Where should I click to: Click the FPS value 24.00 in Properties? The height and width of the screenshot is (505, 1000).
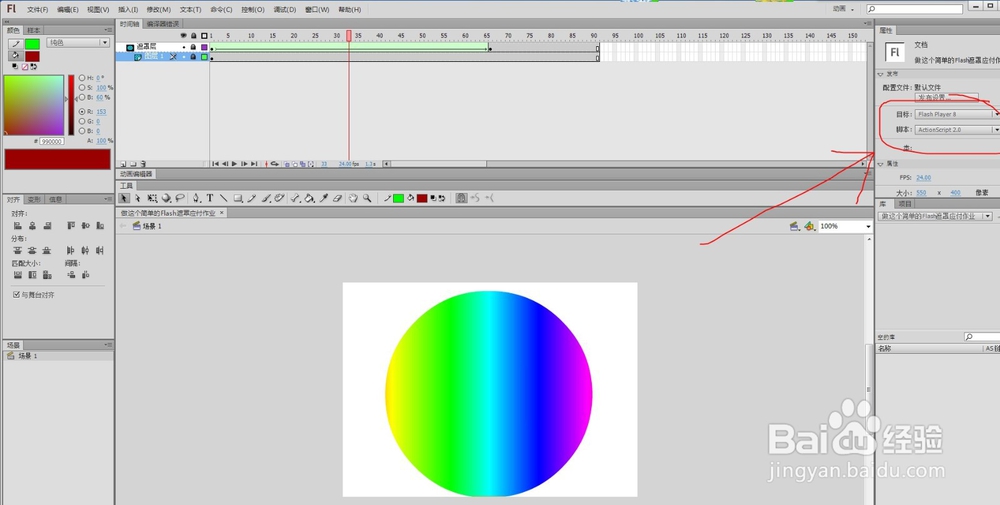pos(923,178)
